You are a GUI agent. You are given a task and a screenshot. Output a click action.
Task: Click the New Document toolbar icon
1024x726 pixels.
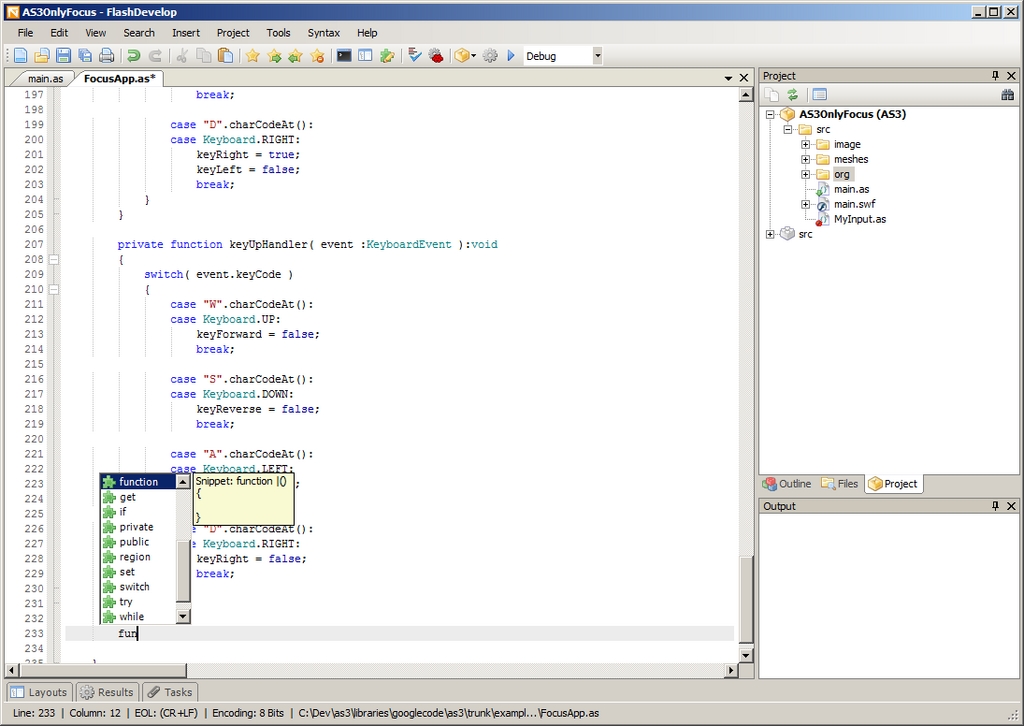tap(20, 56)
